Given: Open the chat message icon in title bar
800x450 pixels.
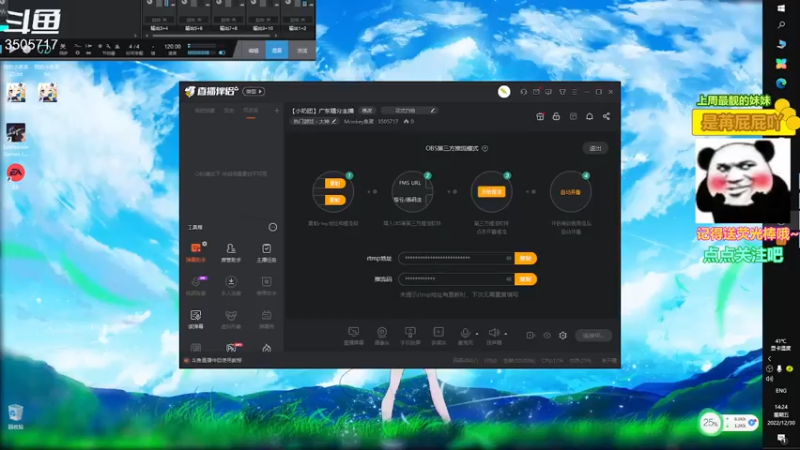Looking at the screenshot, I should [x=548, y=92].
